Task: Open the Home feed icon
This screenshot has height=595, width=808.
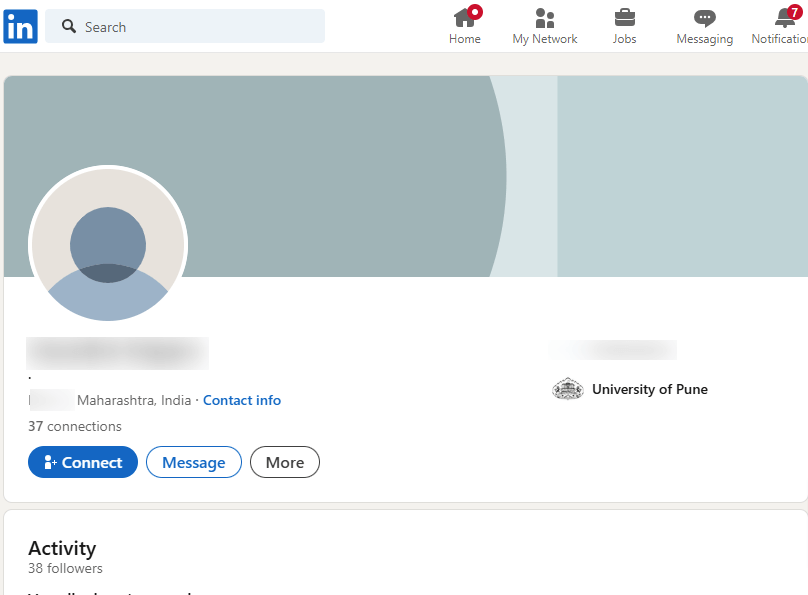Action: click(465, 19)
